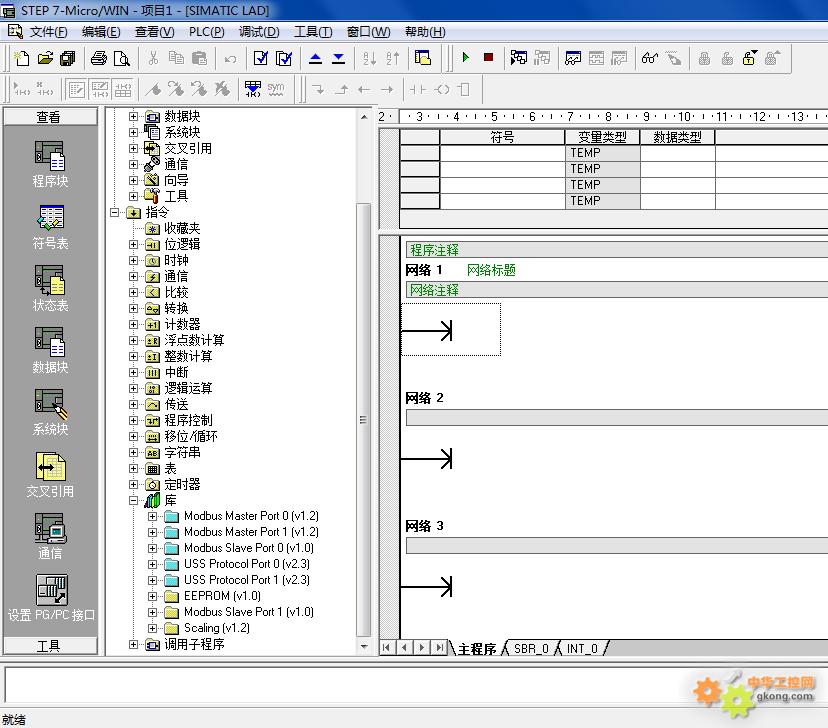Select the 浮点数计算 tree item

[194, 341]
